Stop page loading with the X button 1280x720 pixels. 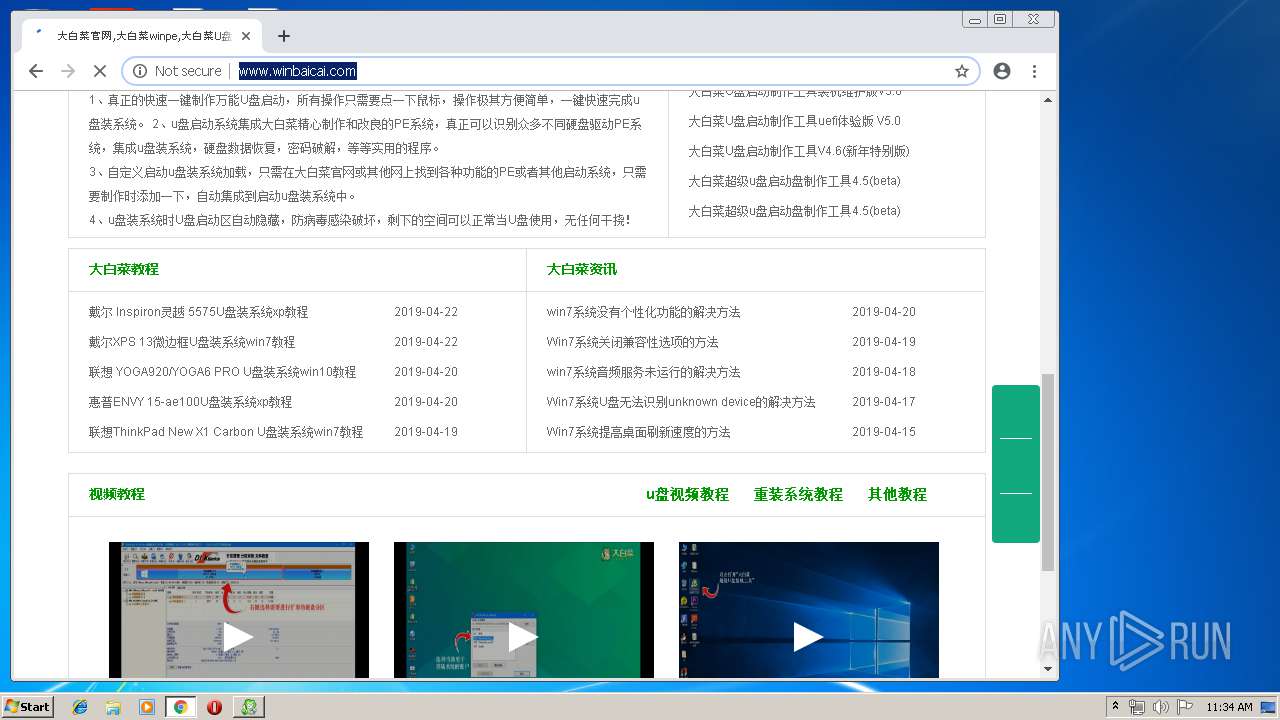[99, 71]
